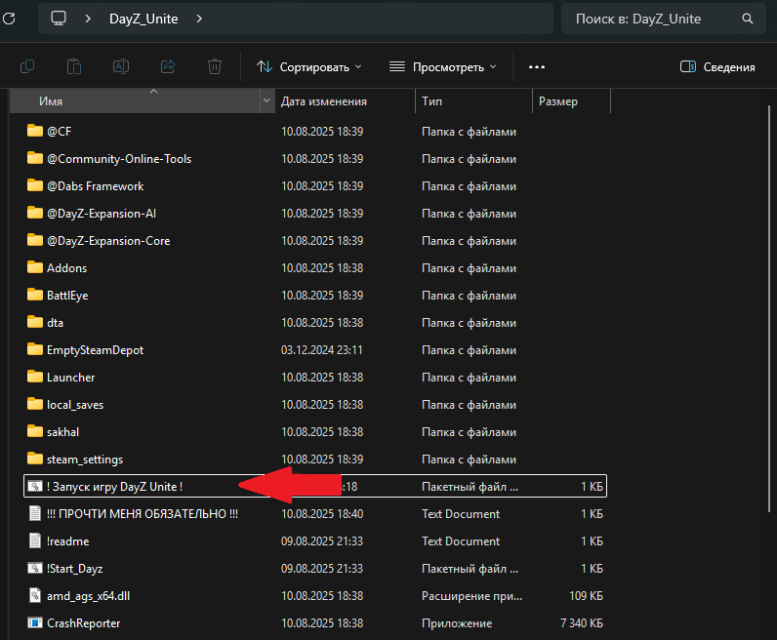Click the Delete trash icon

215,66
